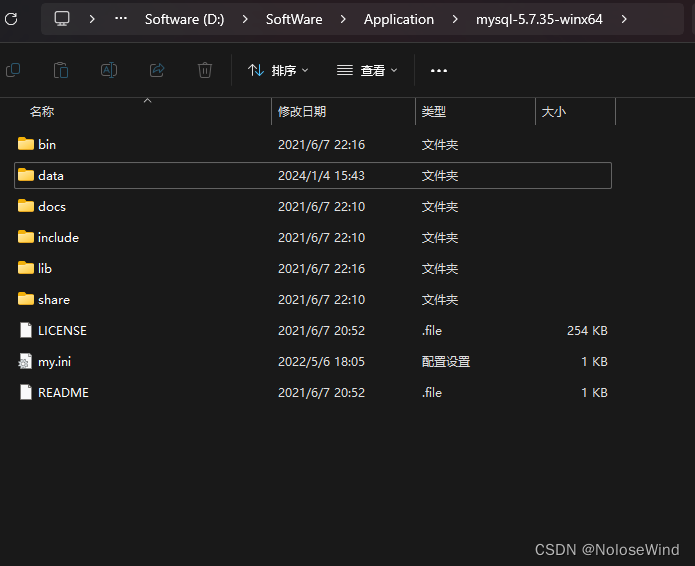Click the Rename toolbar icon
Viewport: 695px width, 566px height.
[x=109, y=70]
